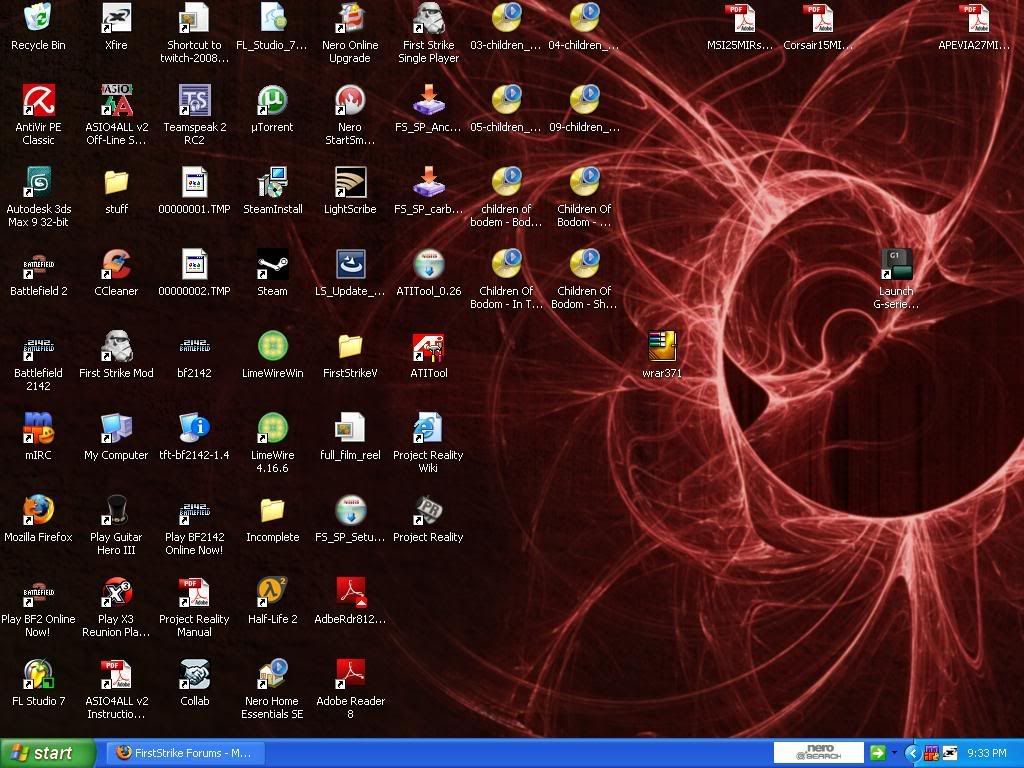Click the Collab handshake icon

coord(194,673)
